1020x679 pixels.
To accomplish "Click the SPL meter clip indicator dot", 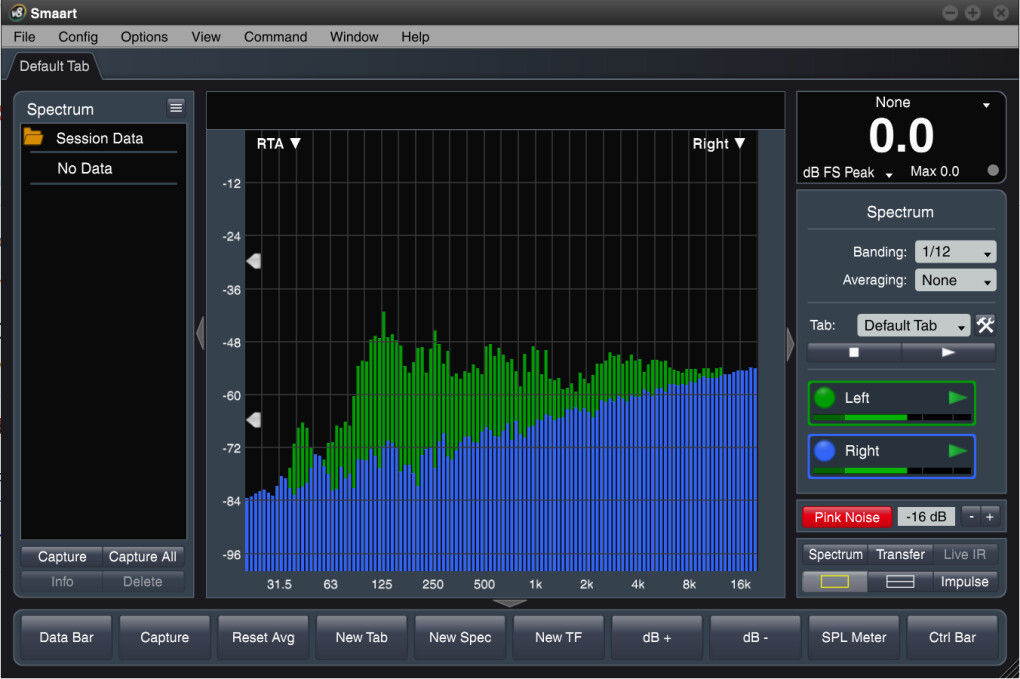I will coord(993,170).
